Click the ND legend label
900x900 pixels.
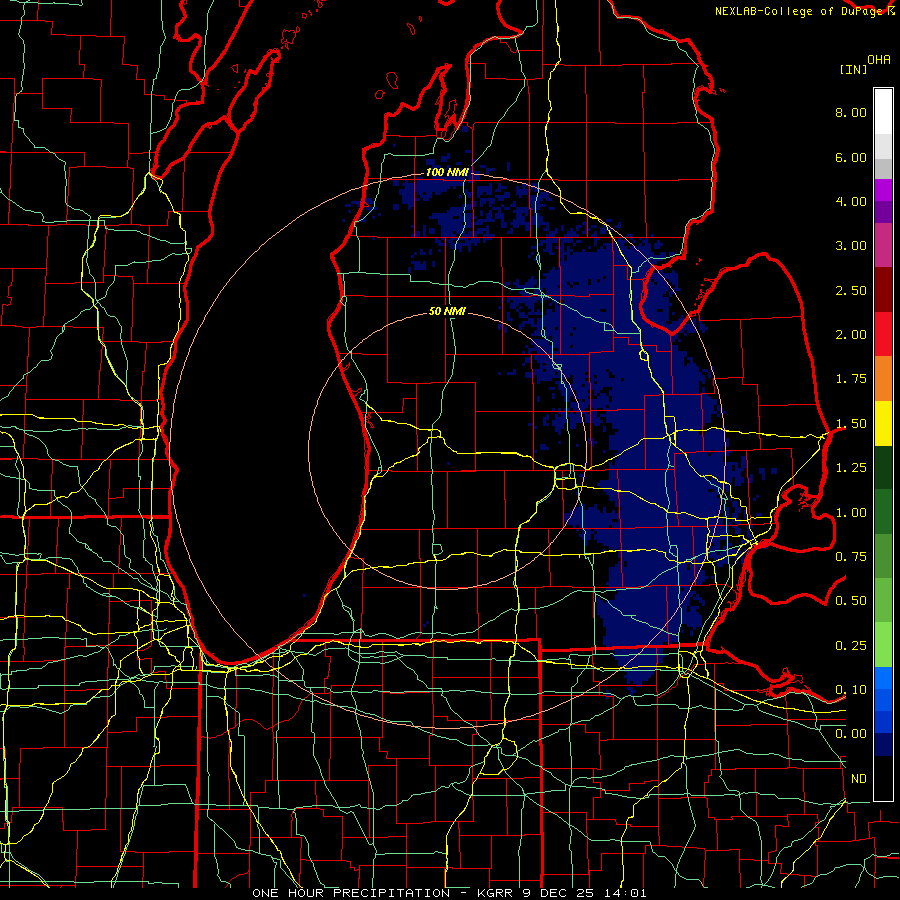coord(859,779)
